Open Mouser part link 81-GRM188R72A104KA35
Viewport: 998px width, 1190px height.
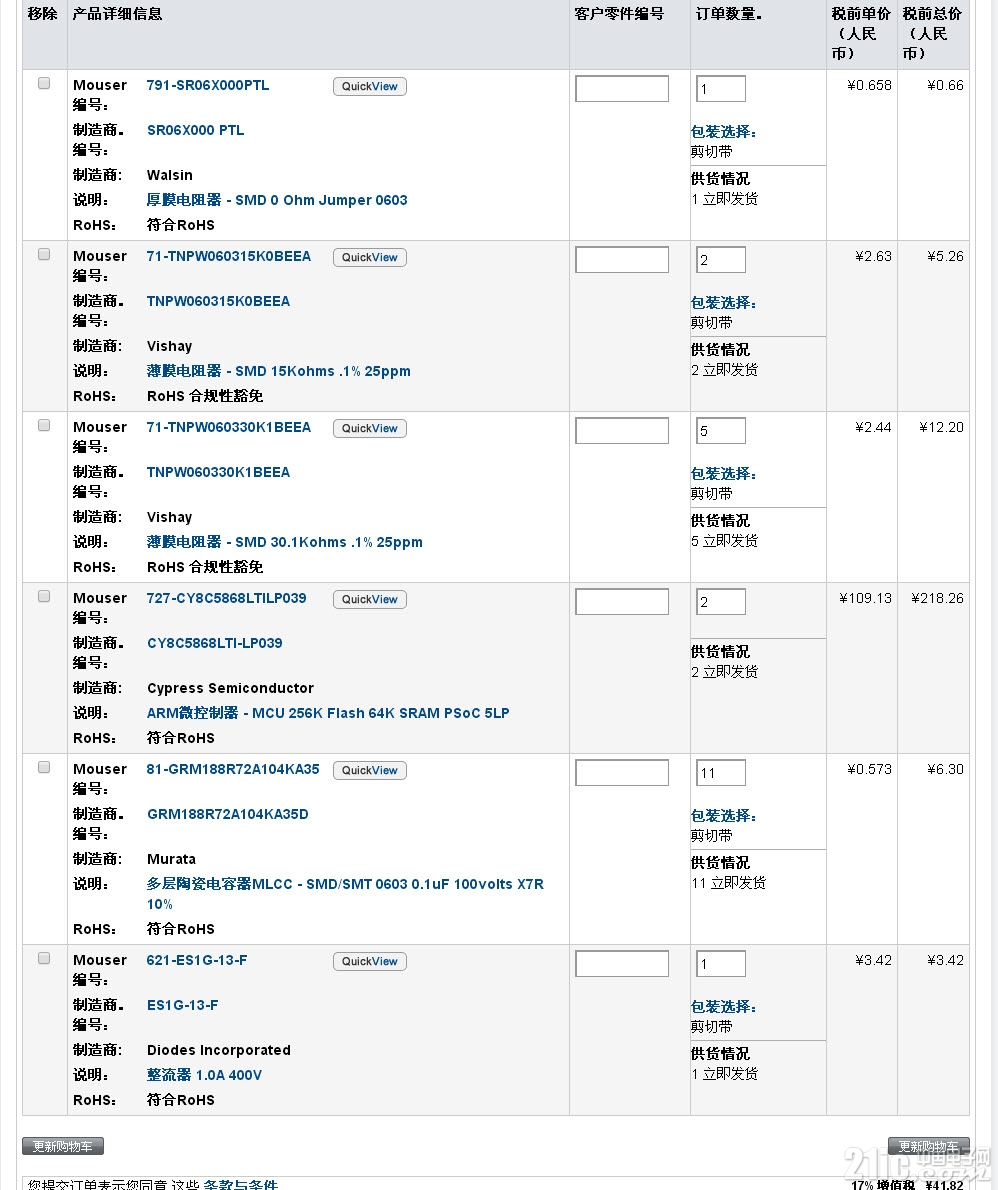point(233,770)
